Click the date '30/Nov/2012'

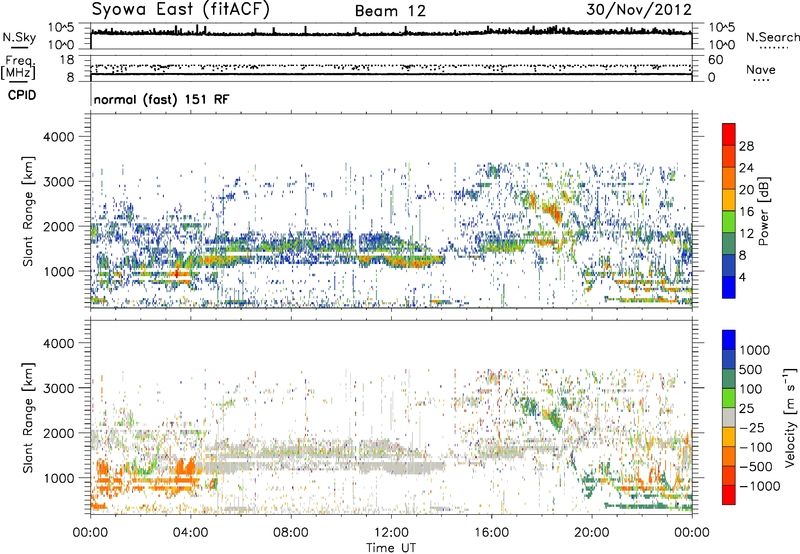click(639, 9)
